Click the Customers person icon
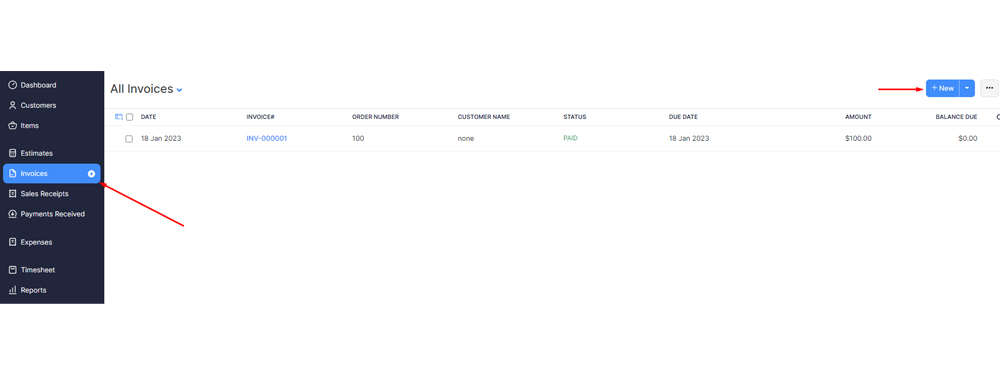The width and height of the screenshot is (1000, 381). pyautogui.click(x=12, y=105)
